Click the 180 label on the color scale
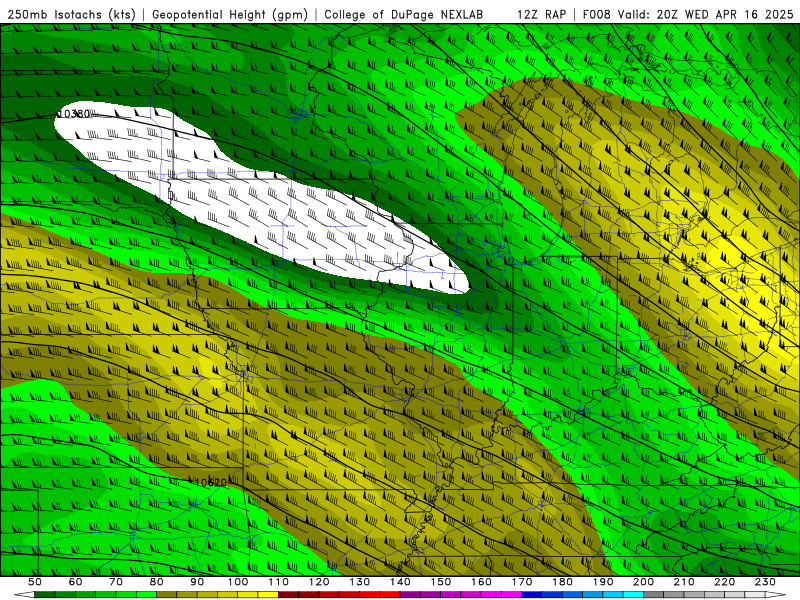This screenshot has height=600, width=800. pos(562,582)
